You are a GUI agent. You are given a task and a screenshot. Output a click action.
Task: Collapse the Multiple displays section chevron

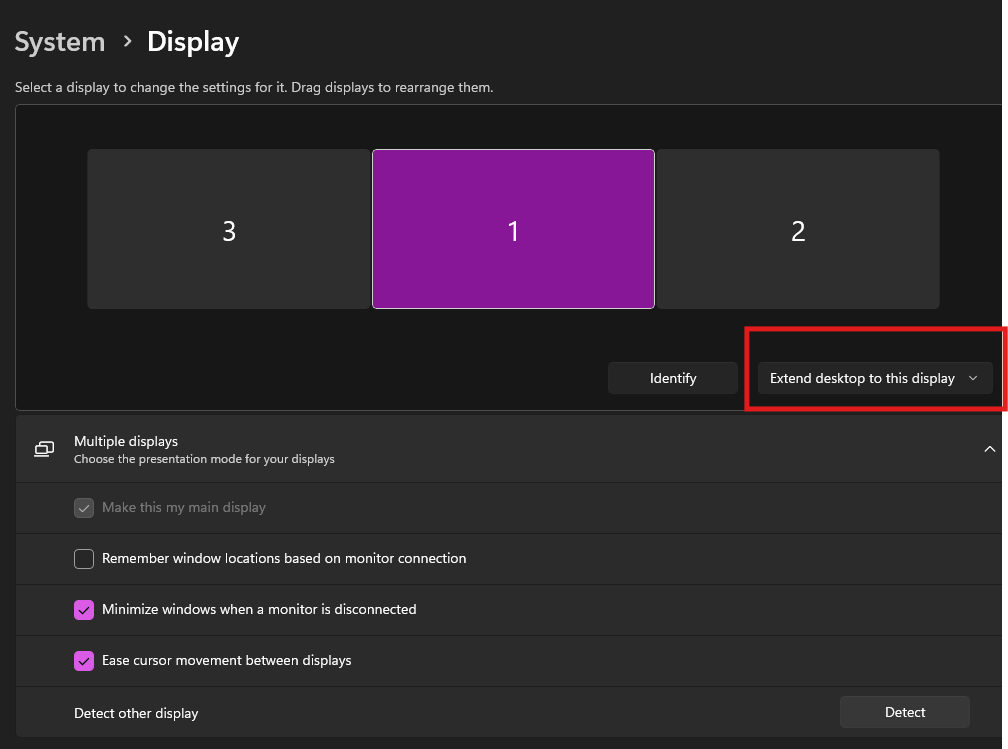point(989,449)
